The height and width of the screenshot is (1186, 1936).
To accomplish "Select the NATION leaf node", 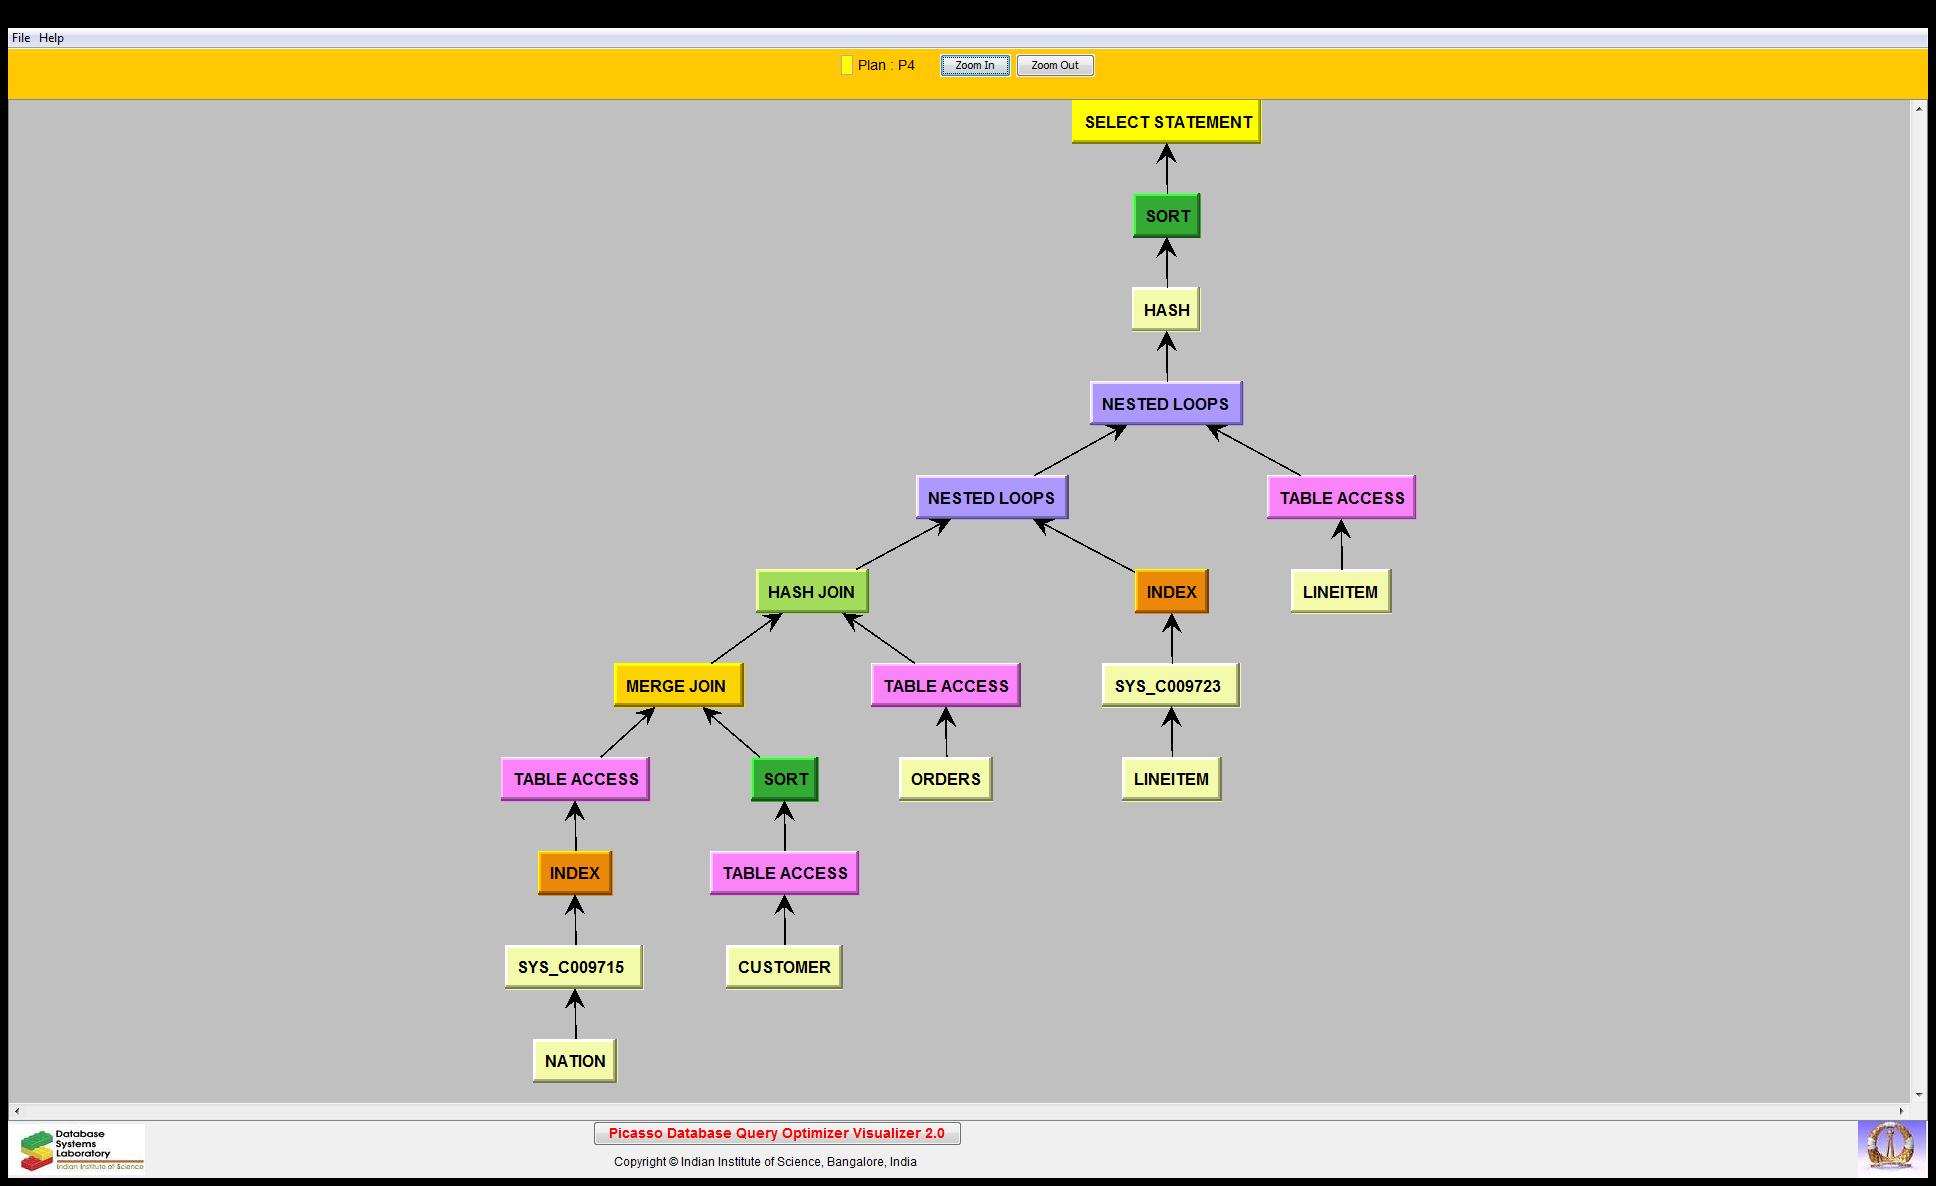I will click(574, 1061).
